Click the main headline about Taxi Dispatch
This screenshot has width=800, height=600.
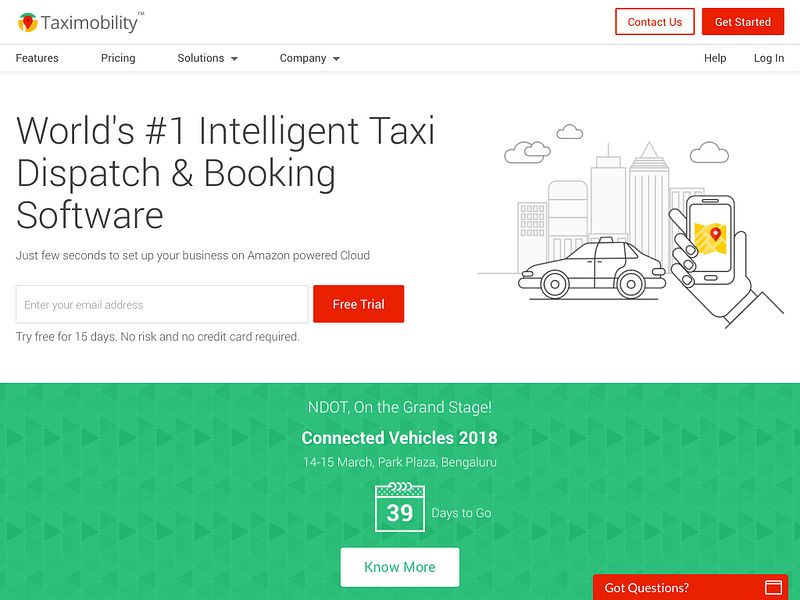(225, 172)
